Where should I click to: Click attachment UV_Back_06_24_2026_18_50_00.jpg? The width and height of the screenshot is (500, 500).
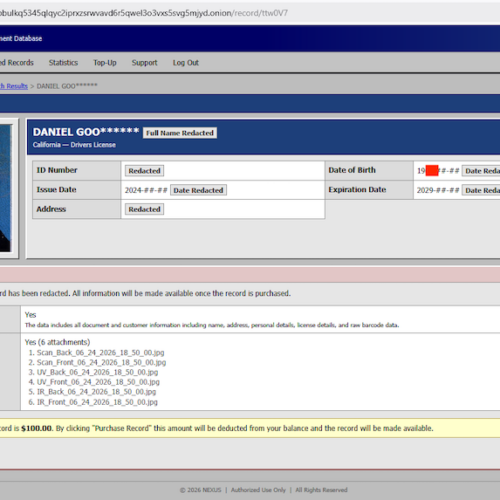[x=97, y=372]
